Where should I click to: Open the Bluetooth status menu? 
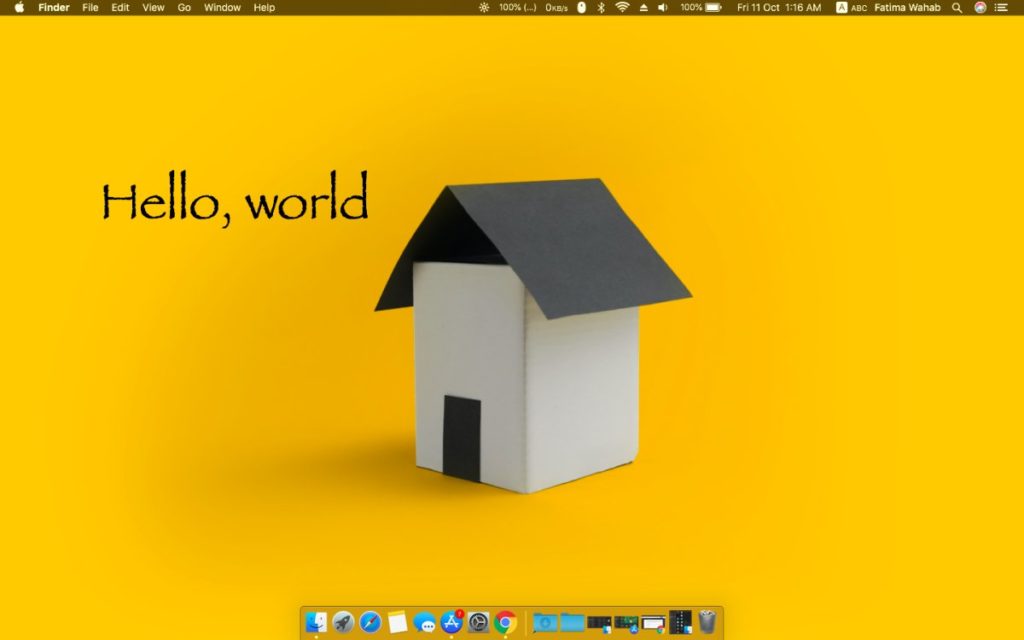tap(600, 8)
